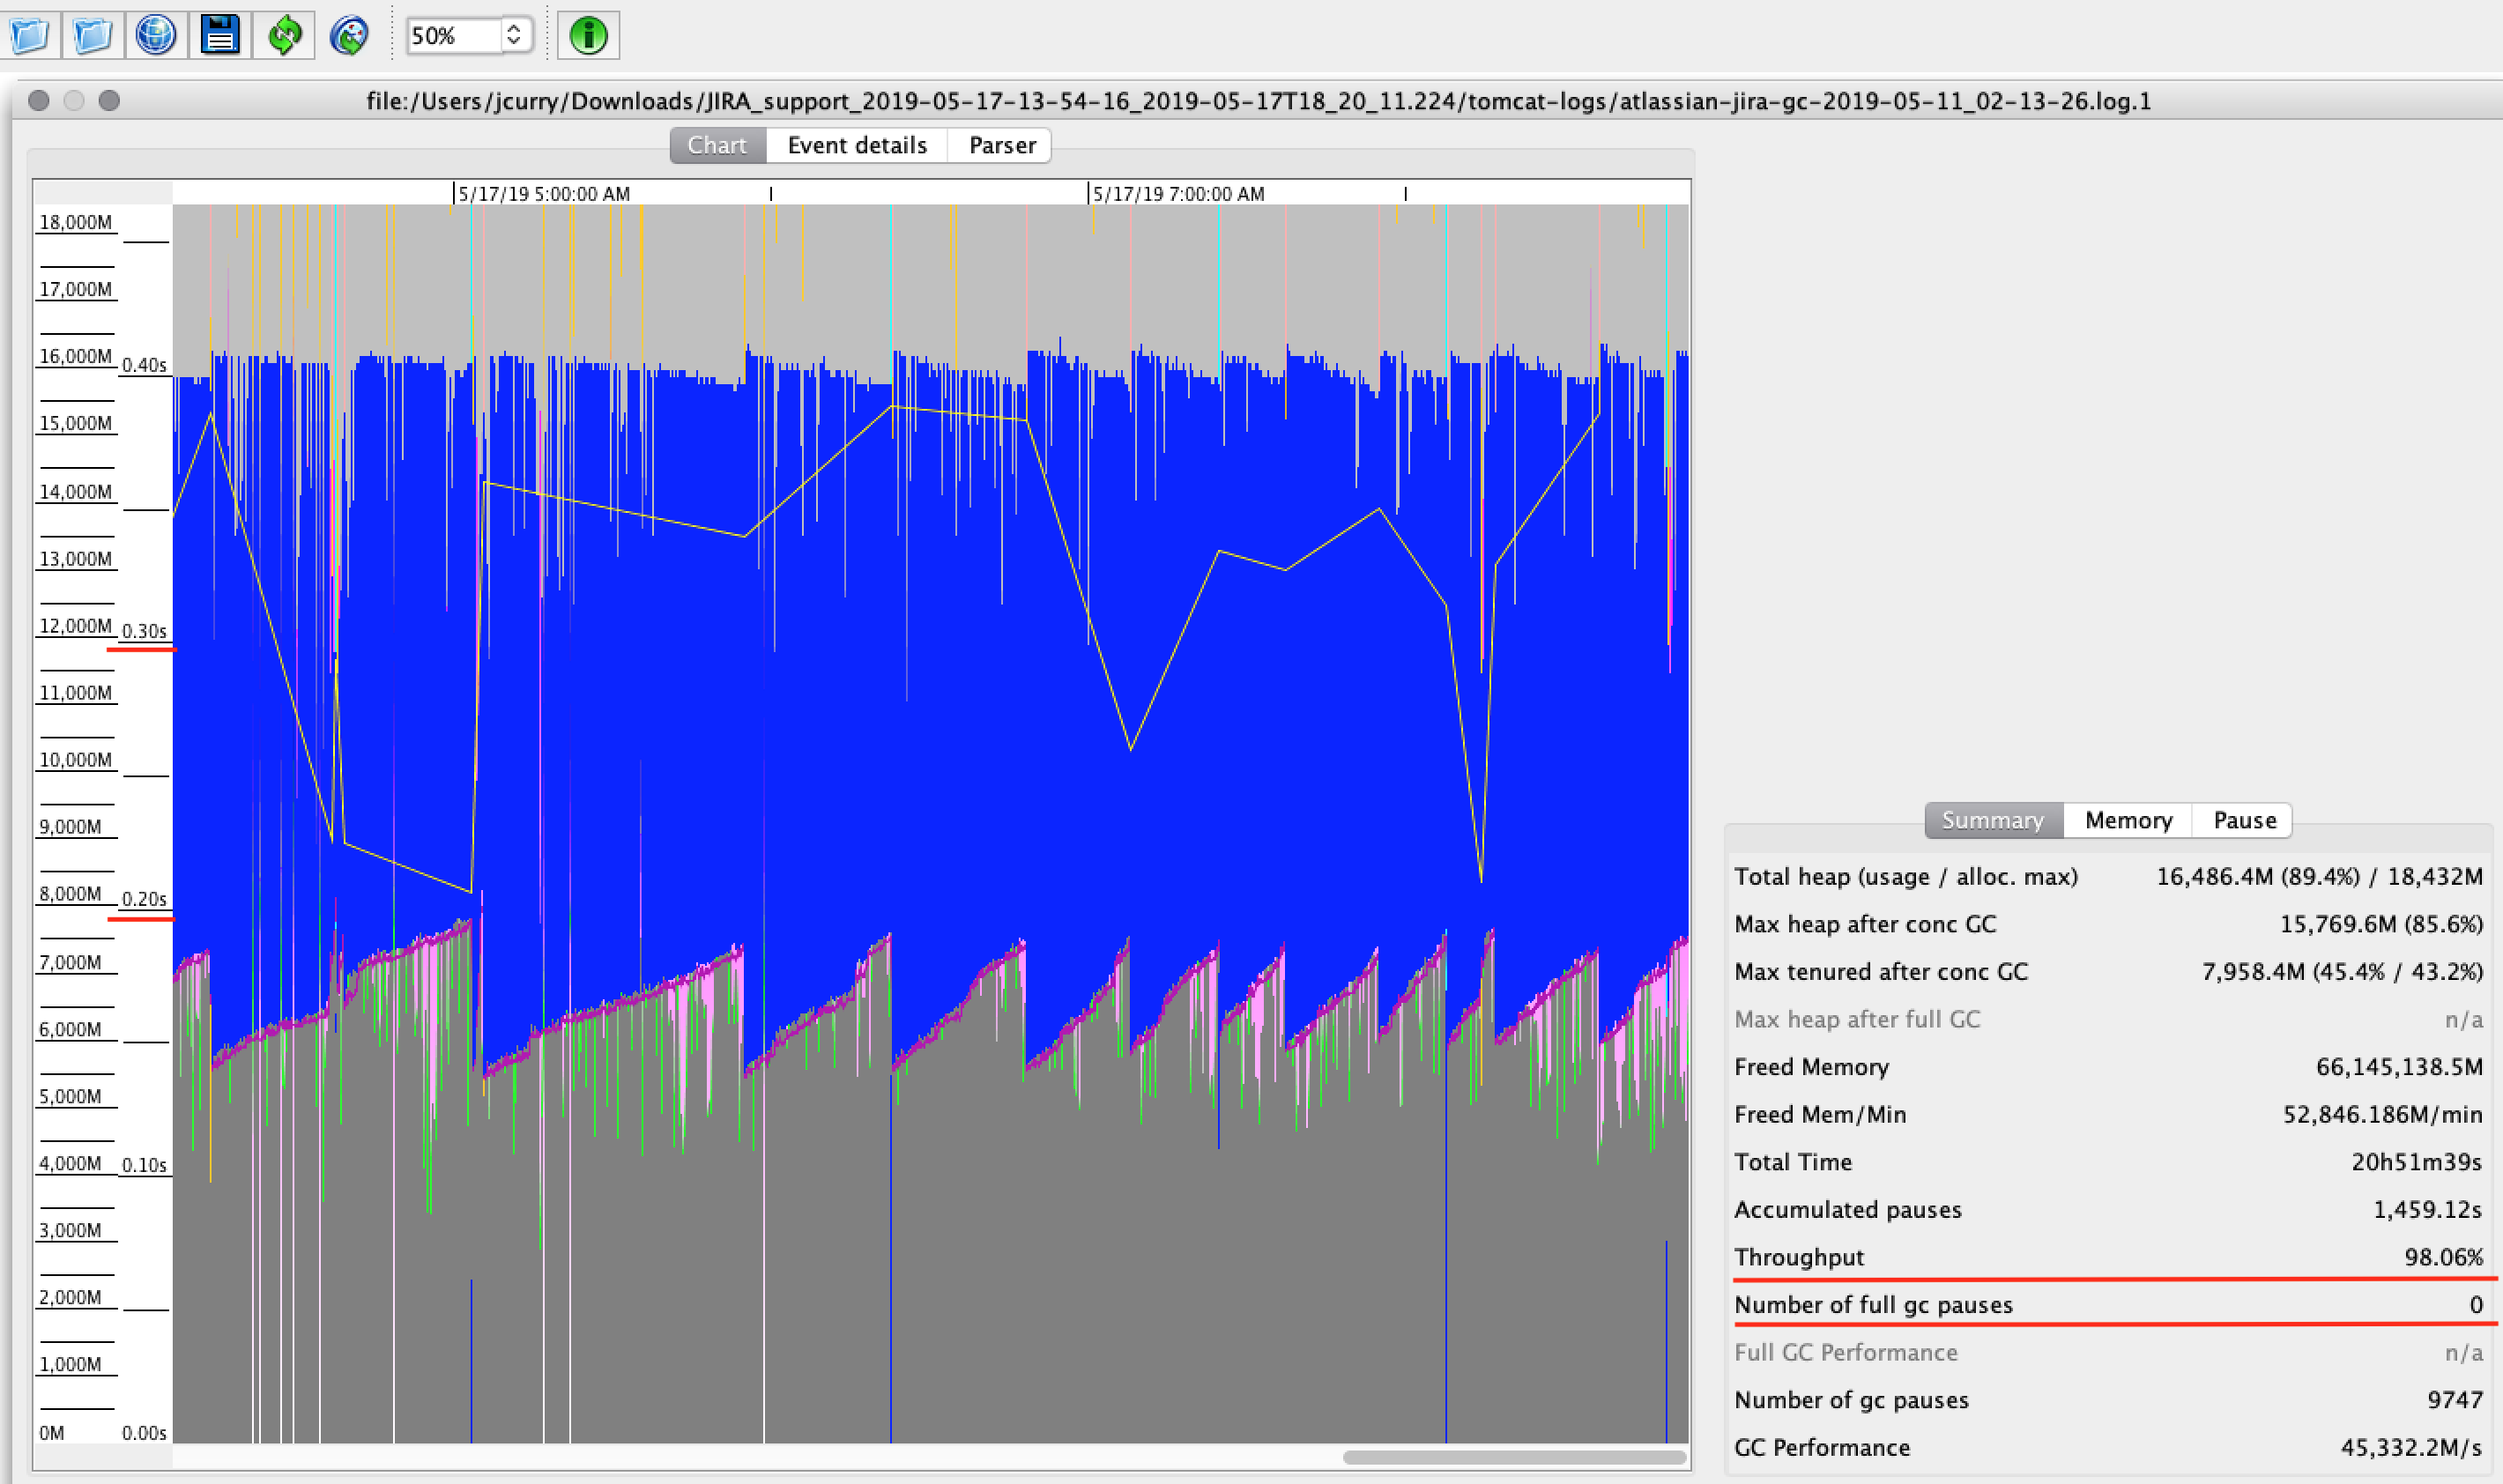Click the "0.10s" pause axis label
This screenshot has width=2503, height=1484.
144,1165
